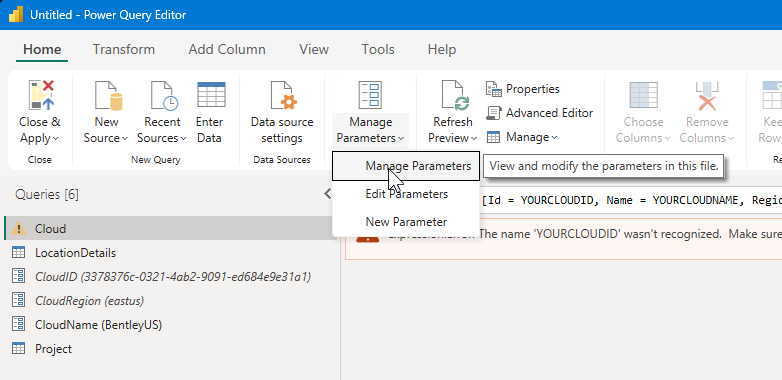Click the parameter icon beside CloudName
Image resolution: width=782 pixels, height=380 pixels.
(18, 325)
